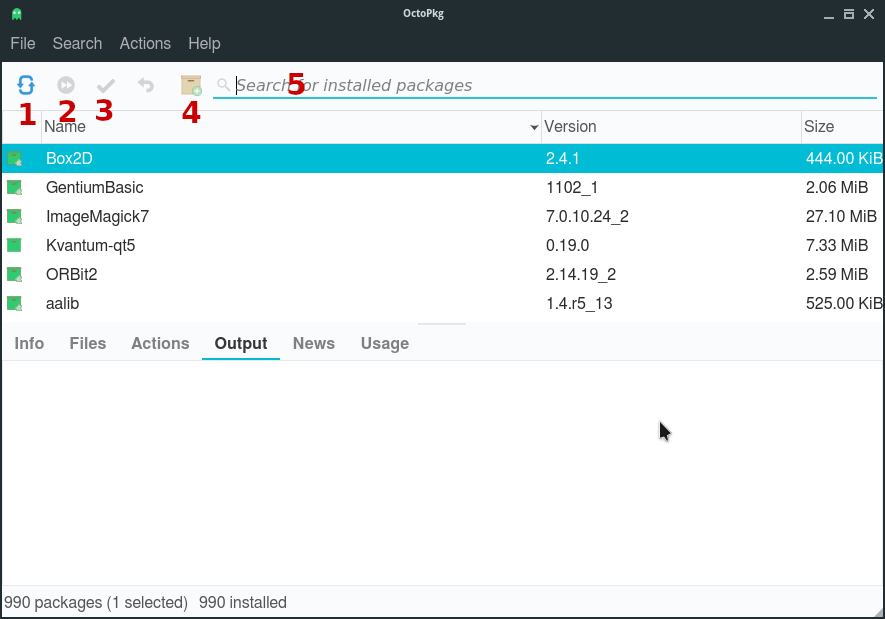This screenshot has height=619, width=885.
Task: Open the Search menu
Action: coord(77,43)
